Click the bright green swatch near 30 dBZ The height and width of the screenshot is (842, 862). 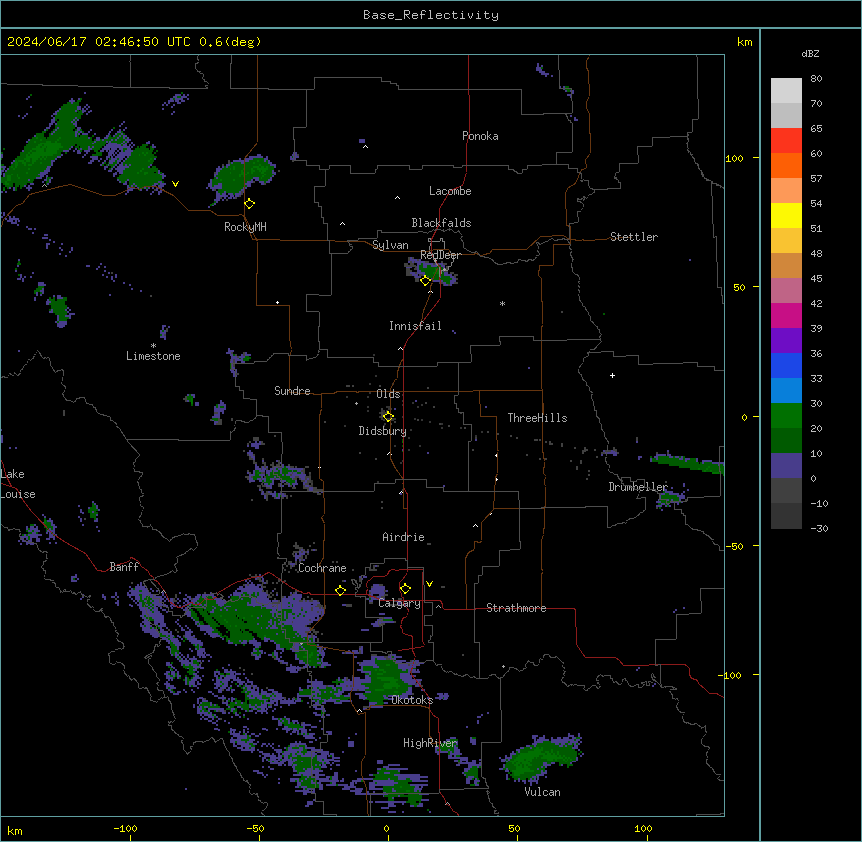(x=786, y=416)
